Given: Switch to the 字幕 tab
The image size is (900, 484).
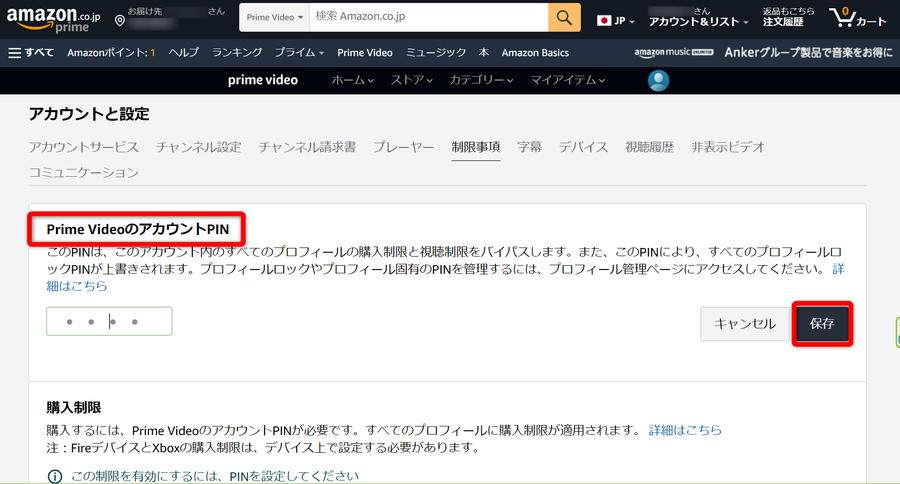Looking at the screenshot, I should (x=529, y=147).
